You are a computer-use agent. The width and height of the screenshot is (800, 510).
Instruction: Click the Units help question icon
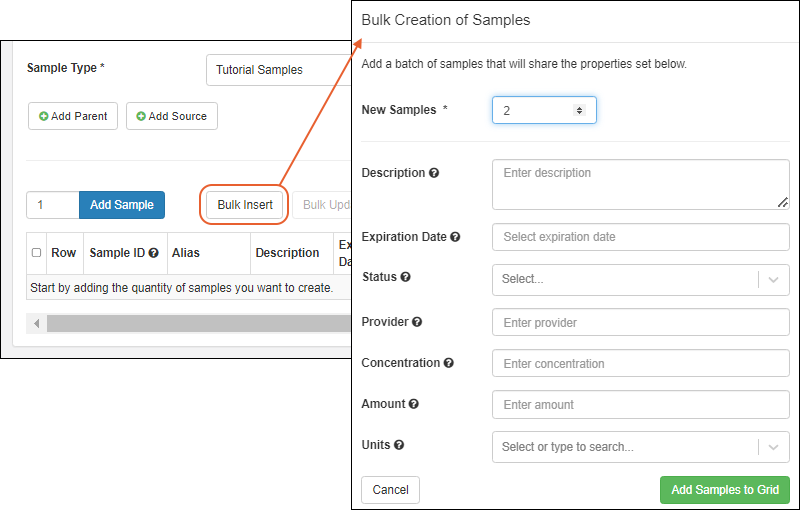[x=399, y=445]
